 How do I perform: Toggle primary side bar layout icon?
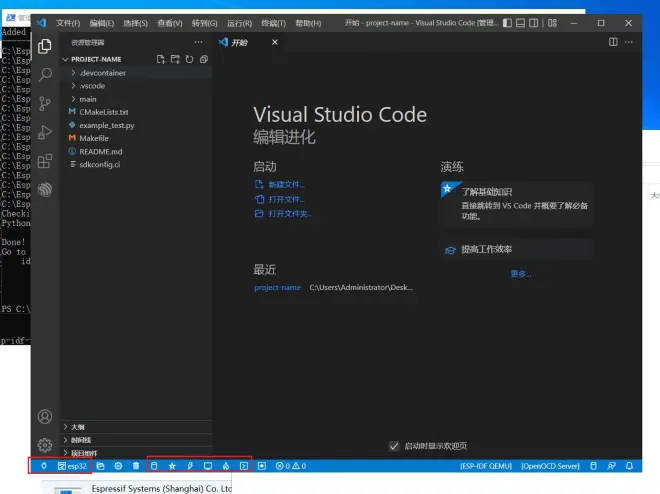coord(507,23)
